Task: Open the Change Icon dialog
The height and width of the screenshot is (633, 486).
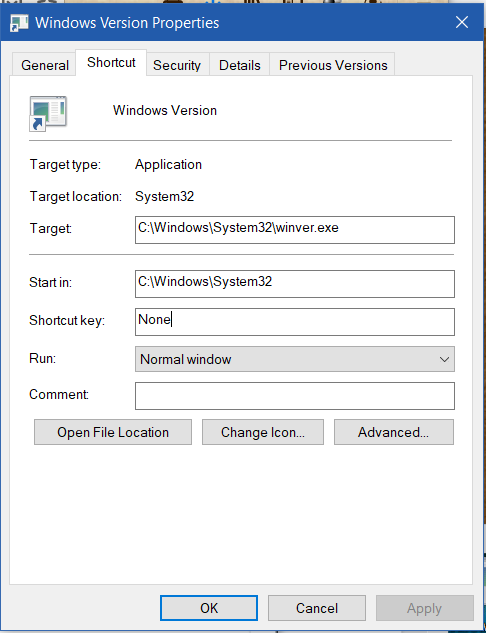Action: [263, 432]
